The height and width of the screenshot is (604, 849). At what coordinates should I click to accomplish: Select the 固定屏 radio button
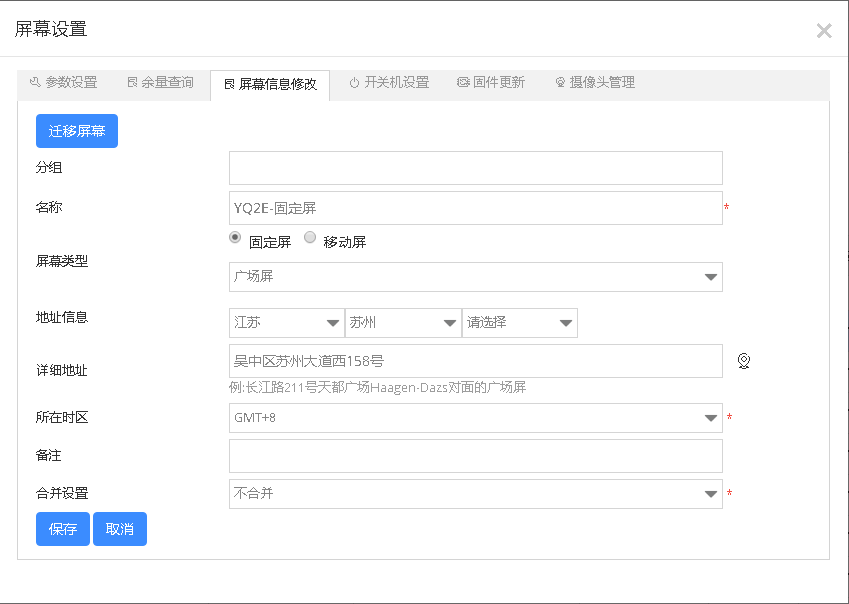(x=235, y=237)
